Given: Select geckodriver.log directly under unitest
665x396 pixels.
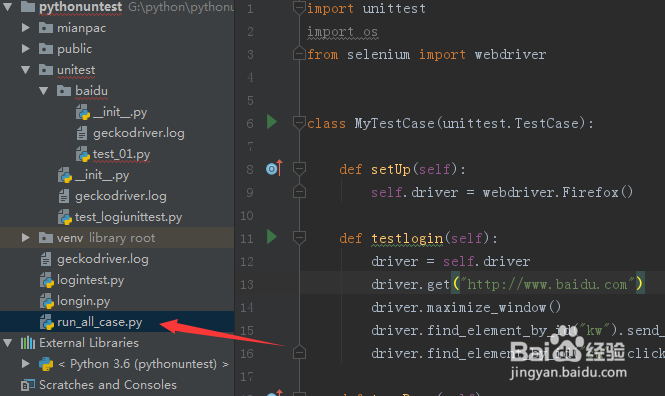Looking at the screenshot, I should [x=121, y=196].
